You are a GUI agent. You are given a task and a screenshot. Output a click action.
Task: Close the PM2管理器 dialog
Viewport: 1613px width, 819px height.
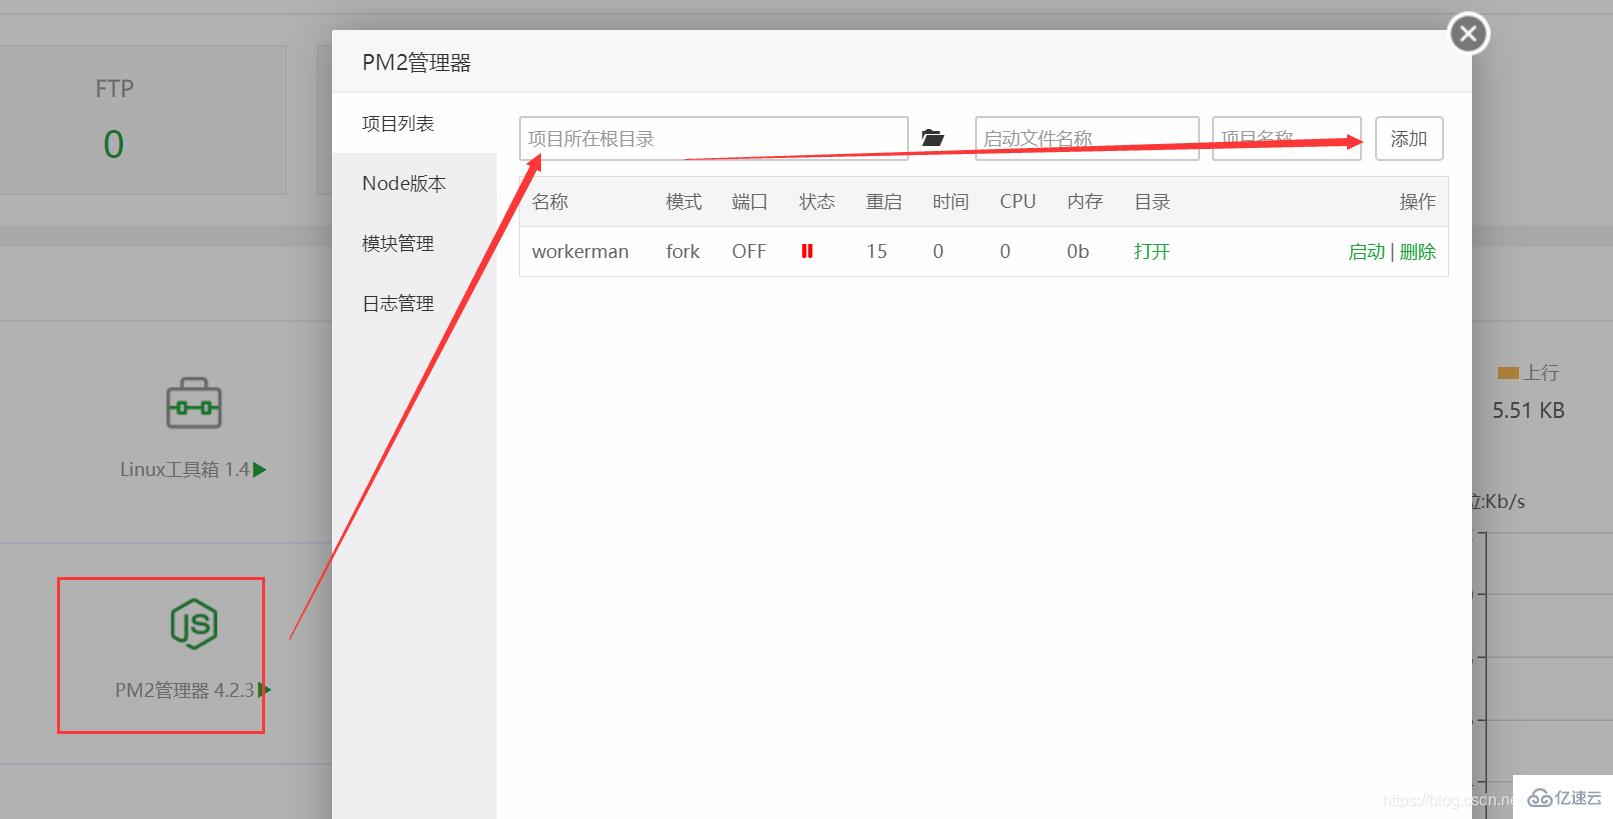[x=1468, y=34]
